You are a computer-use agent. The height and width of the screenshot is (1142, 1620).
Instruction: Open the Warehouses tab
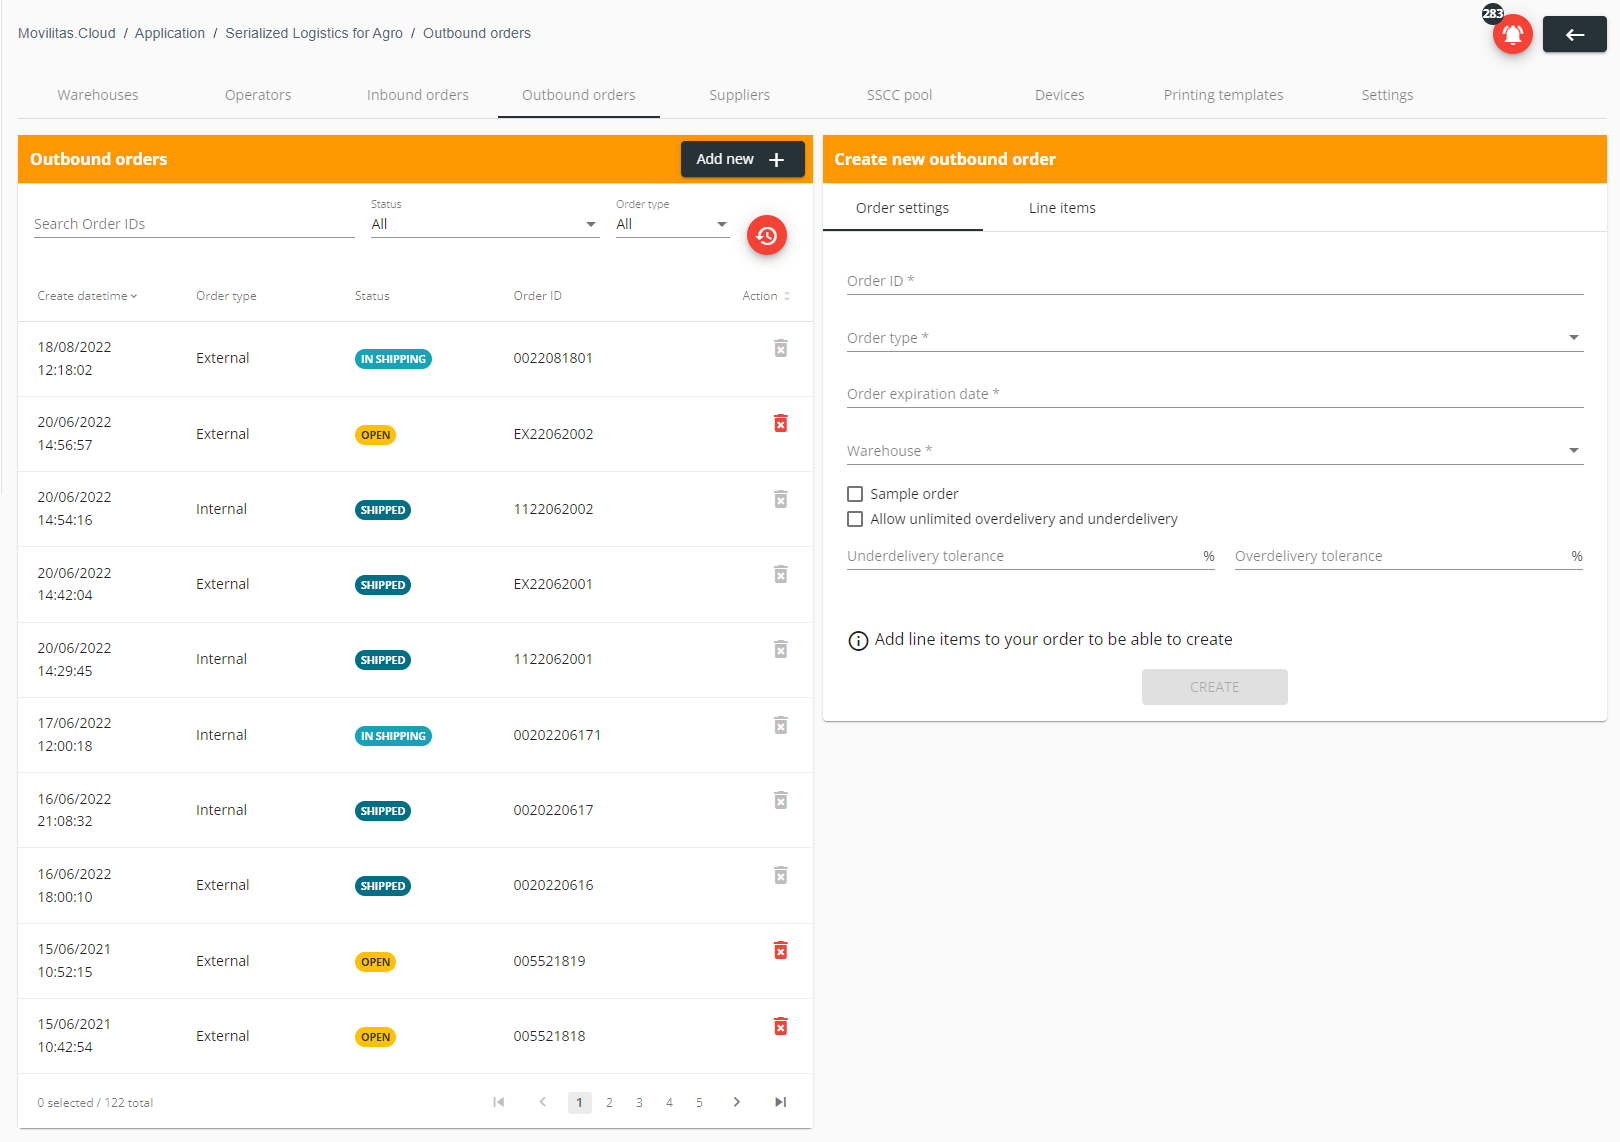tap(98, 95)
